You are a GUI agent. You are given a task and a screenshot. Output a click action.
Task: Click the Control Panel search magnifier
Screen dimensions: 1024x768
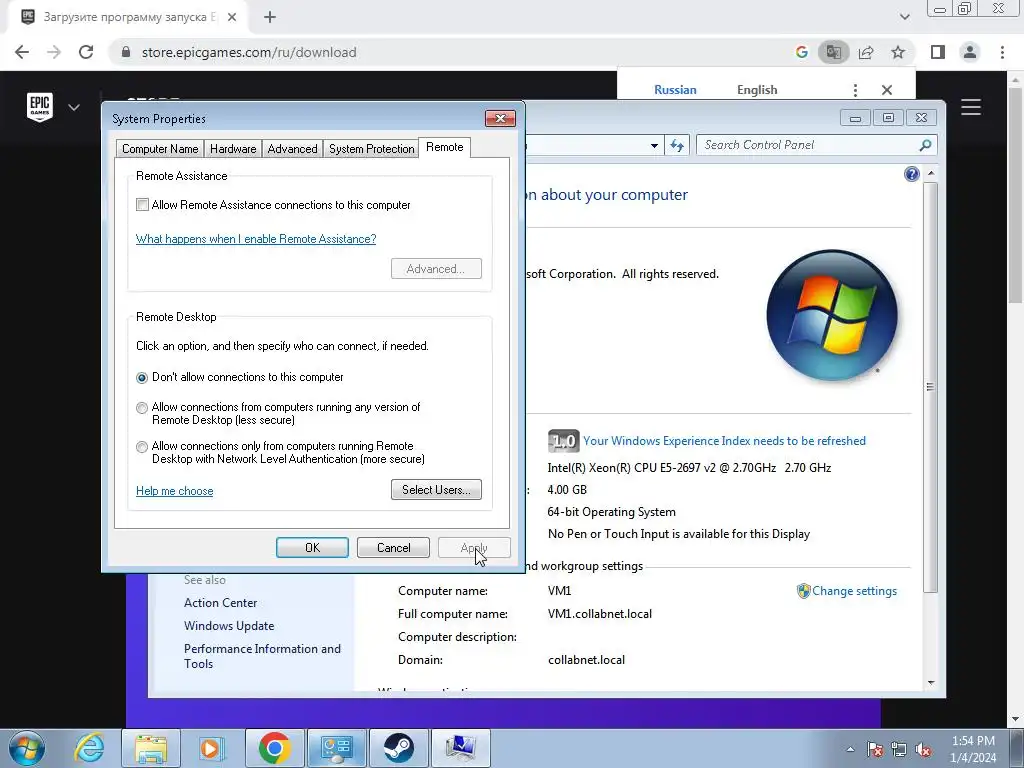coord(925,145)
